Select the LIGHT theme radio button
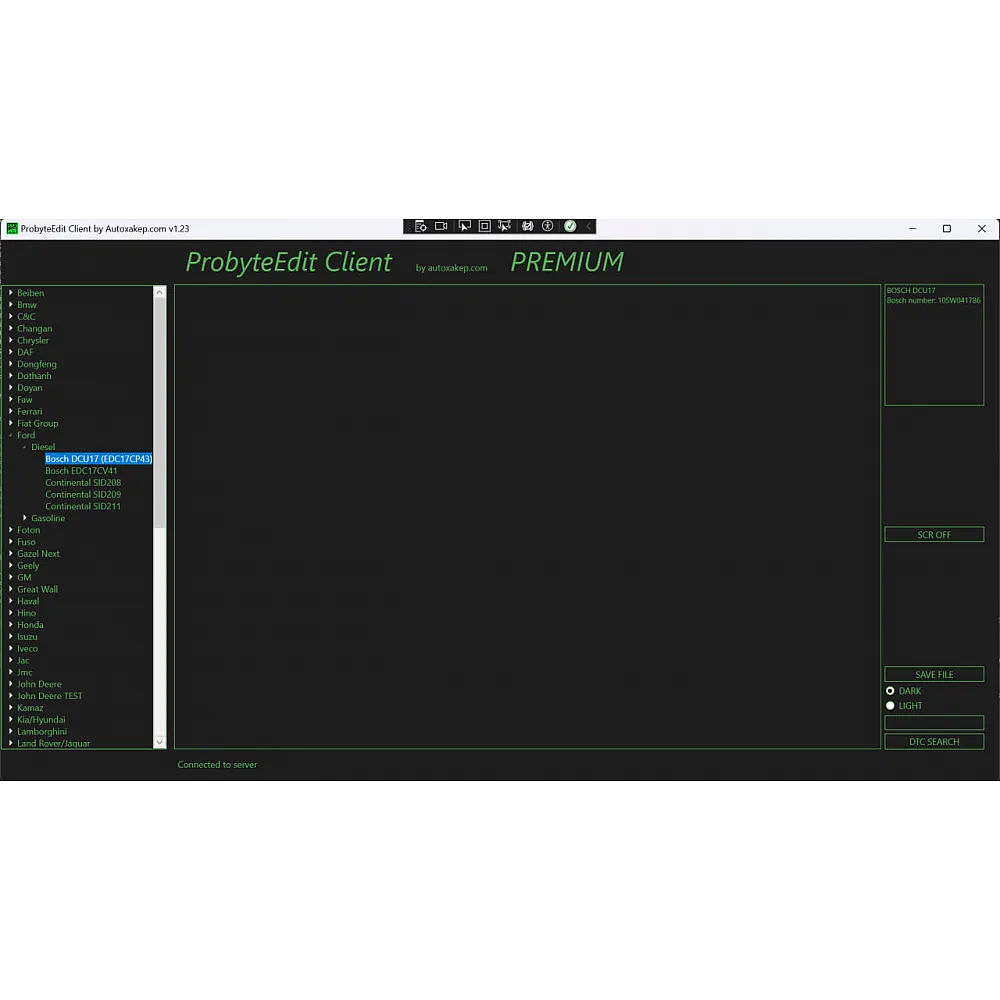 click(x=890, y=706)
